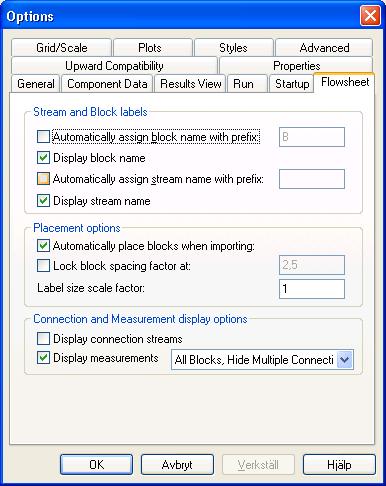Select the Flowsheet tab
Viewport: 386px width, 486px height.
[x=345, y=82]
